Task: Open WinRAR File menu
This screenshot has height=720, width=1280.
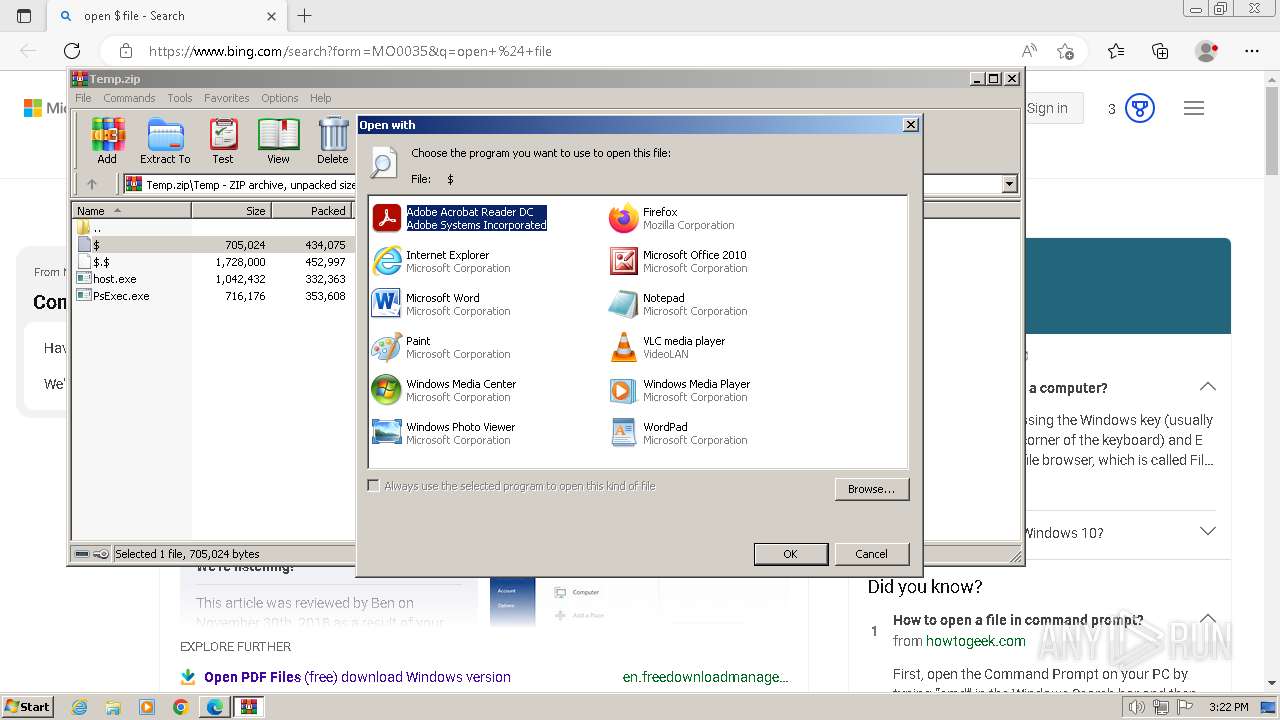Action: tap(83, 98)
